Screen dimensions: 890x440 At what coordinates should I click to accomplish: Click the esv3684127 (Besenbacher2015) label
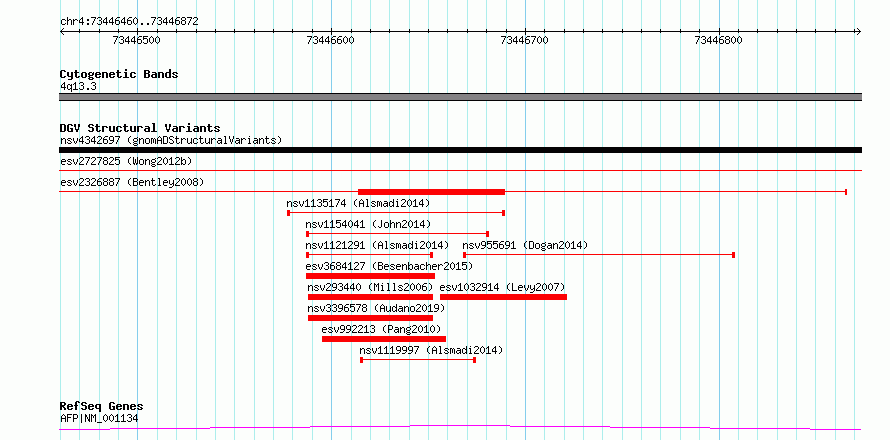389,266
